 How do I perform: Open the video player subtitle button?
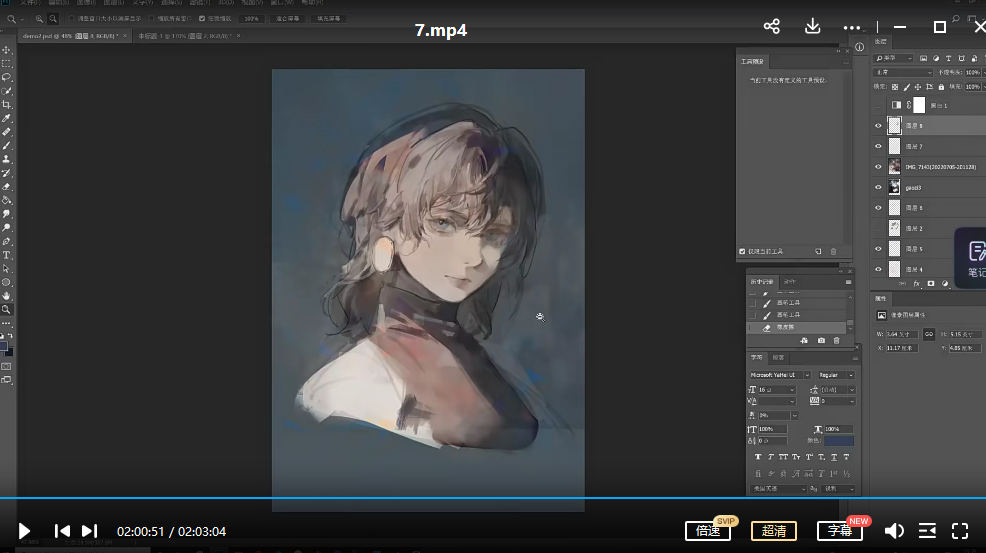(x=839, y=531)
